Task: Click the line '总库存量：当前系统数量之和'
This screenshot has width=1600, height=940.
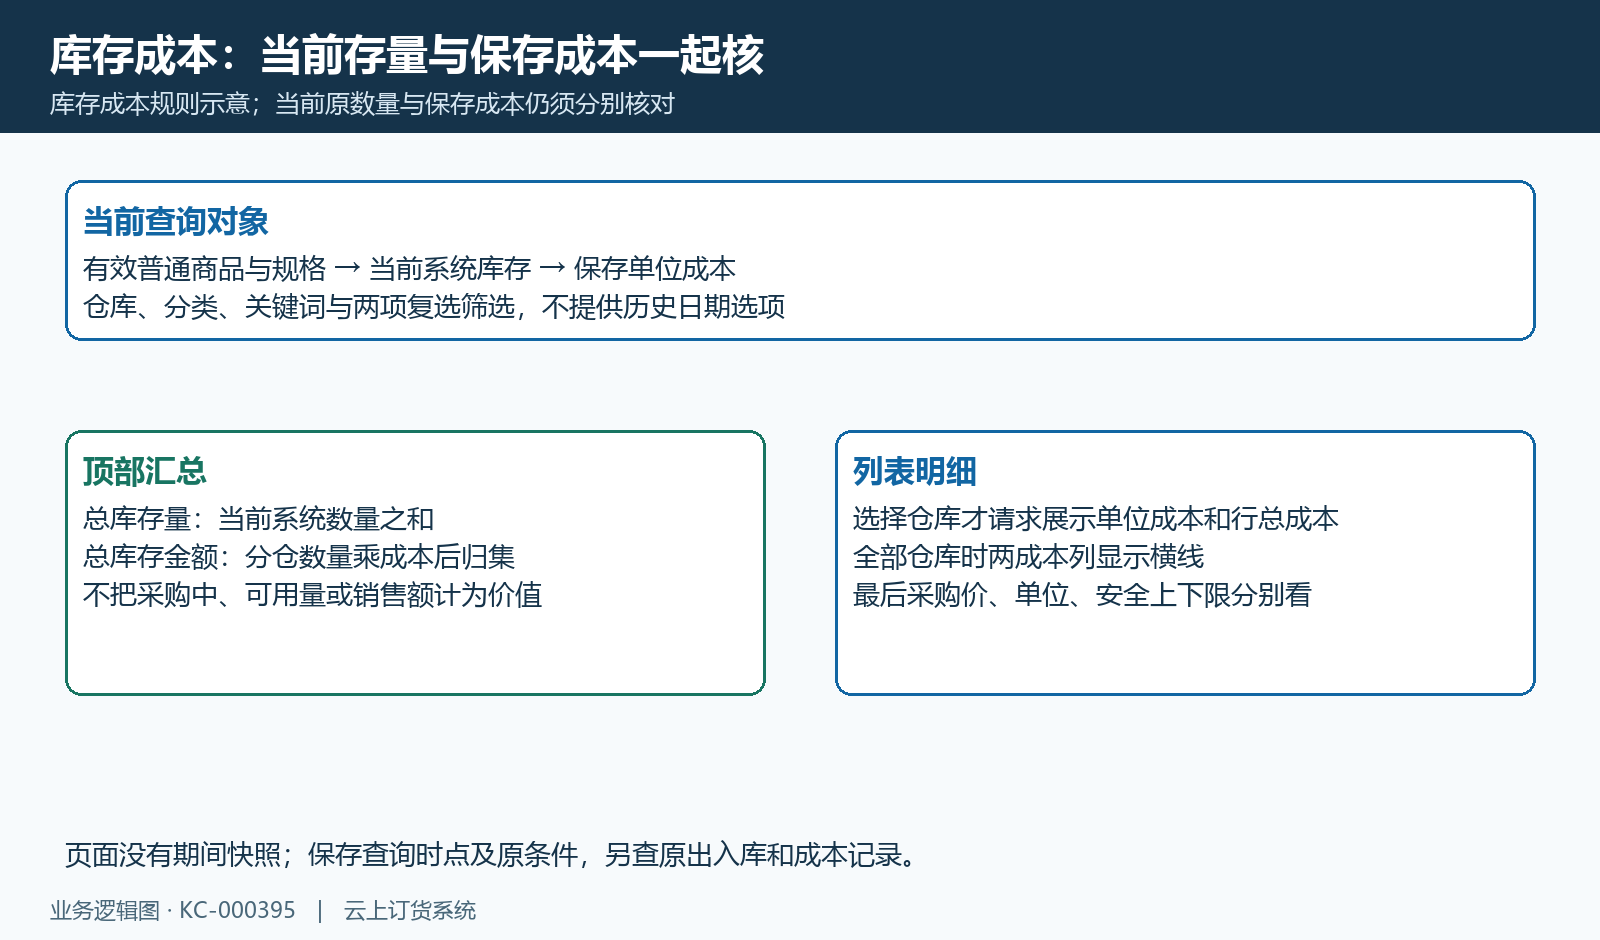Action: (x=259, y=518)
